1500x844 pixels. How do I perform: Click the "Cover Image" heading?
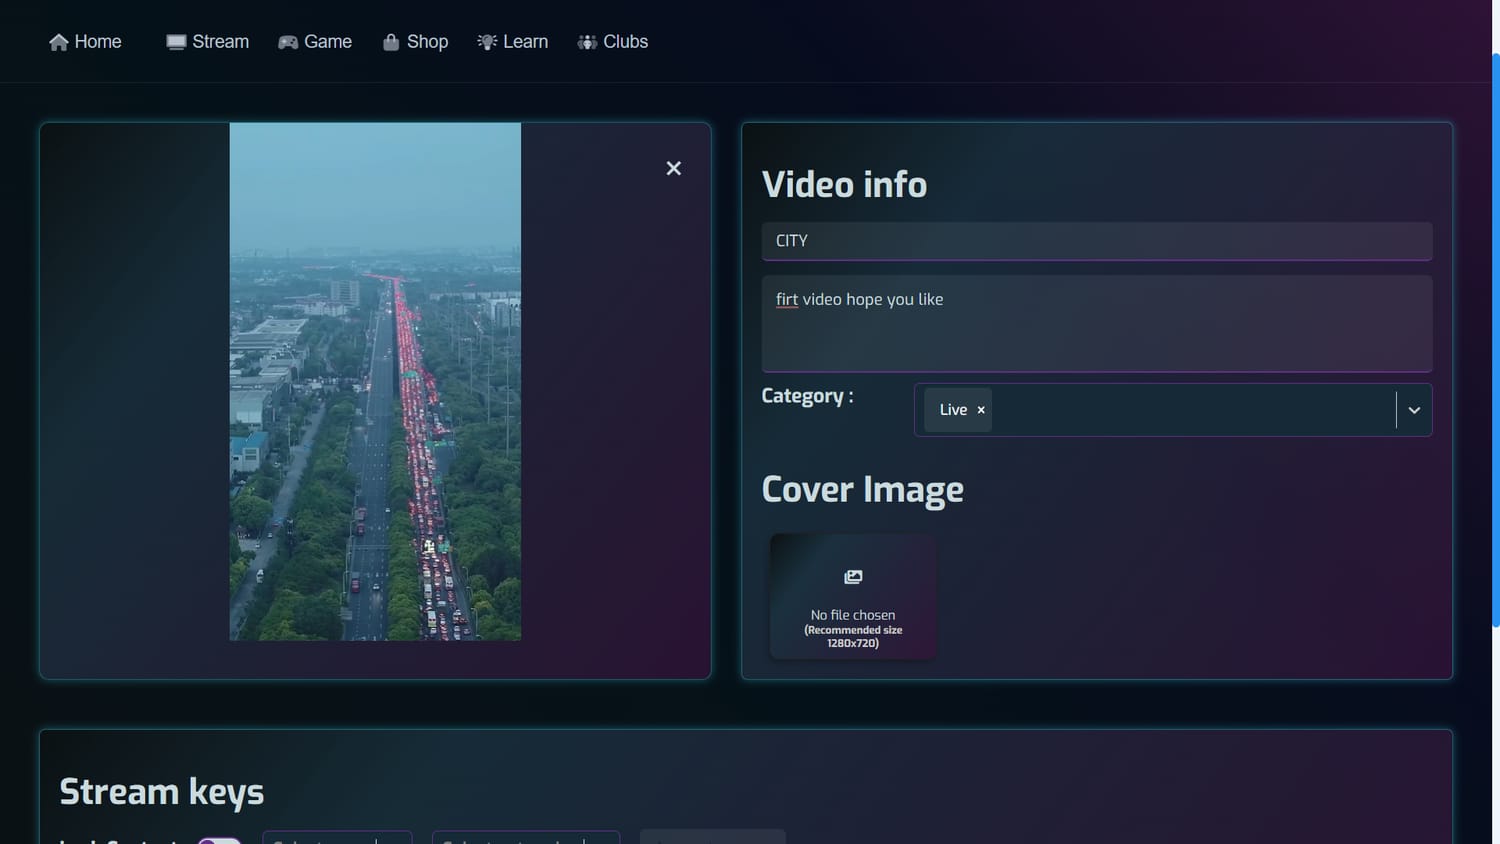coord(863,490)
